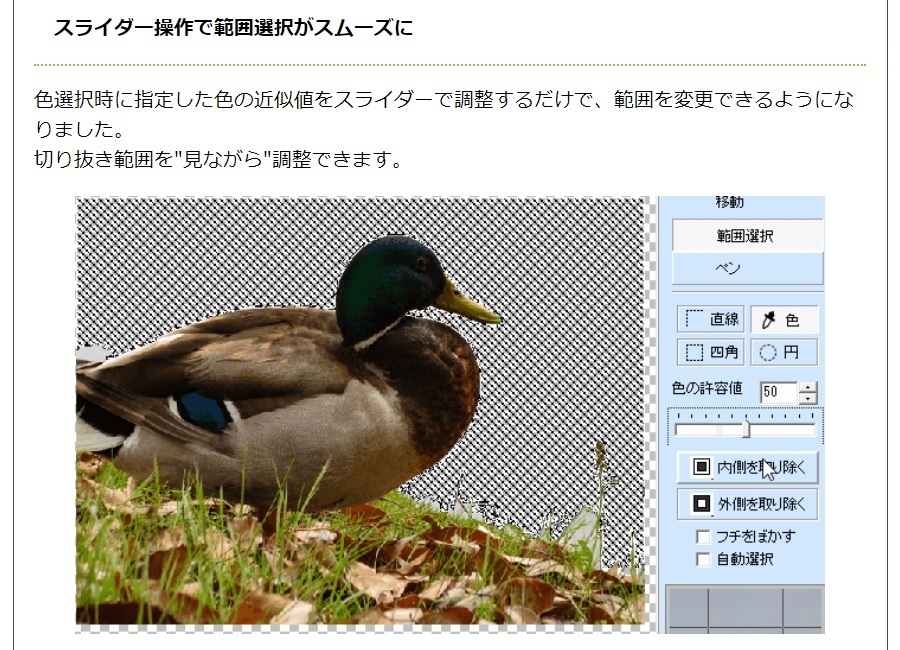Switch to the ペン tool
Image resolution: width=900 pixels, height=650 pixels.
(747, 268)
